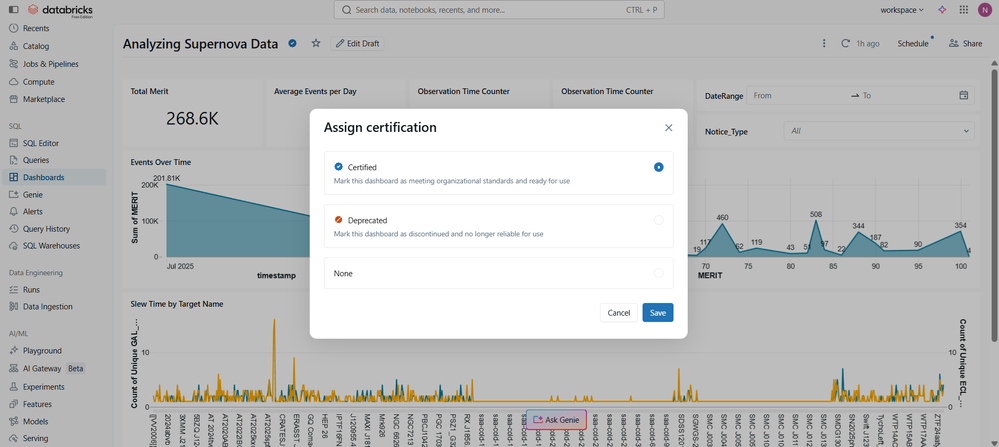The image size is (999, 447).
Task: Cancel the Assign certification dialog
Action: tap(619, 313)
